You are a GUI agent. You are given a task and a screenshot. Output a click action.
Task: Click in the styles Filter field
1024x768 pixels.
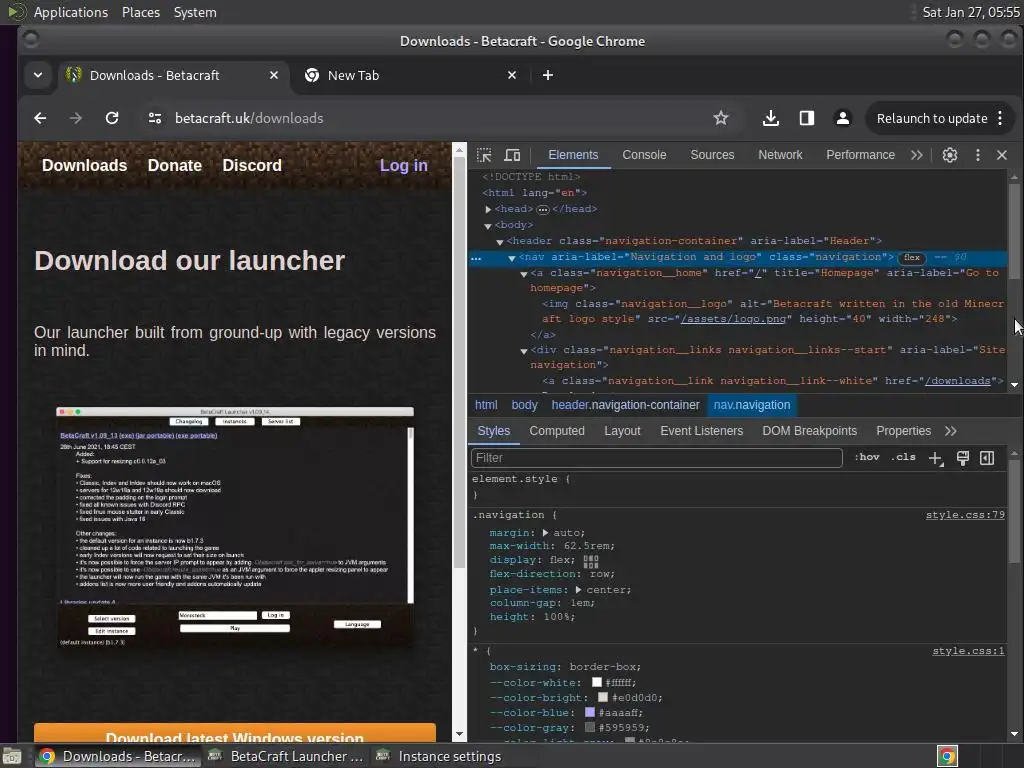656,458
